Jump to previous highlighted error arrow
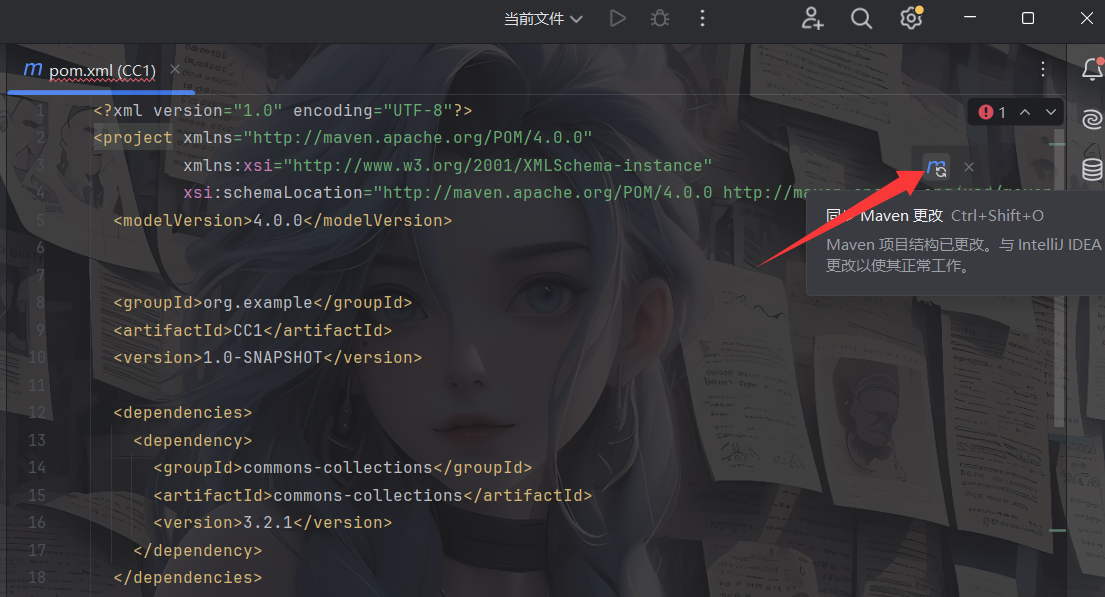1105x597 pixels. (1025, 113)
